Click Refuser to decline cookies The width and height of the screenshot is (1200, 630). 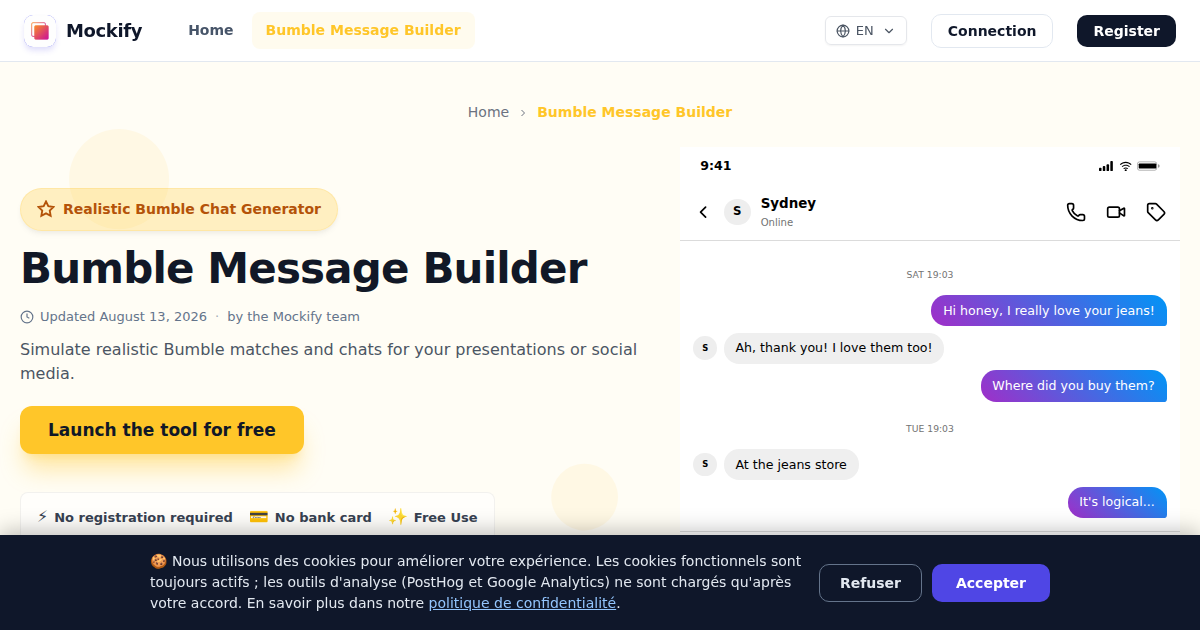(870, 583)
